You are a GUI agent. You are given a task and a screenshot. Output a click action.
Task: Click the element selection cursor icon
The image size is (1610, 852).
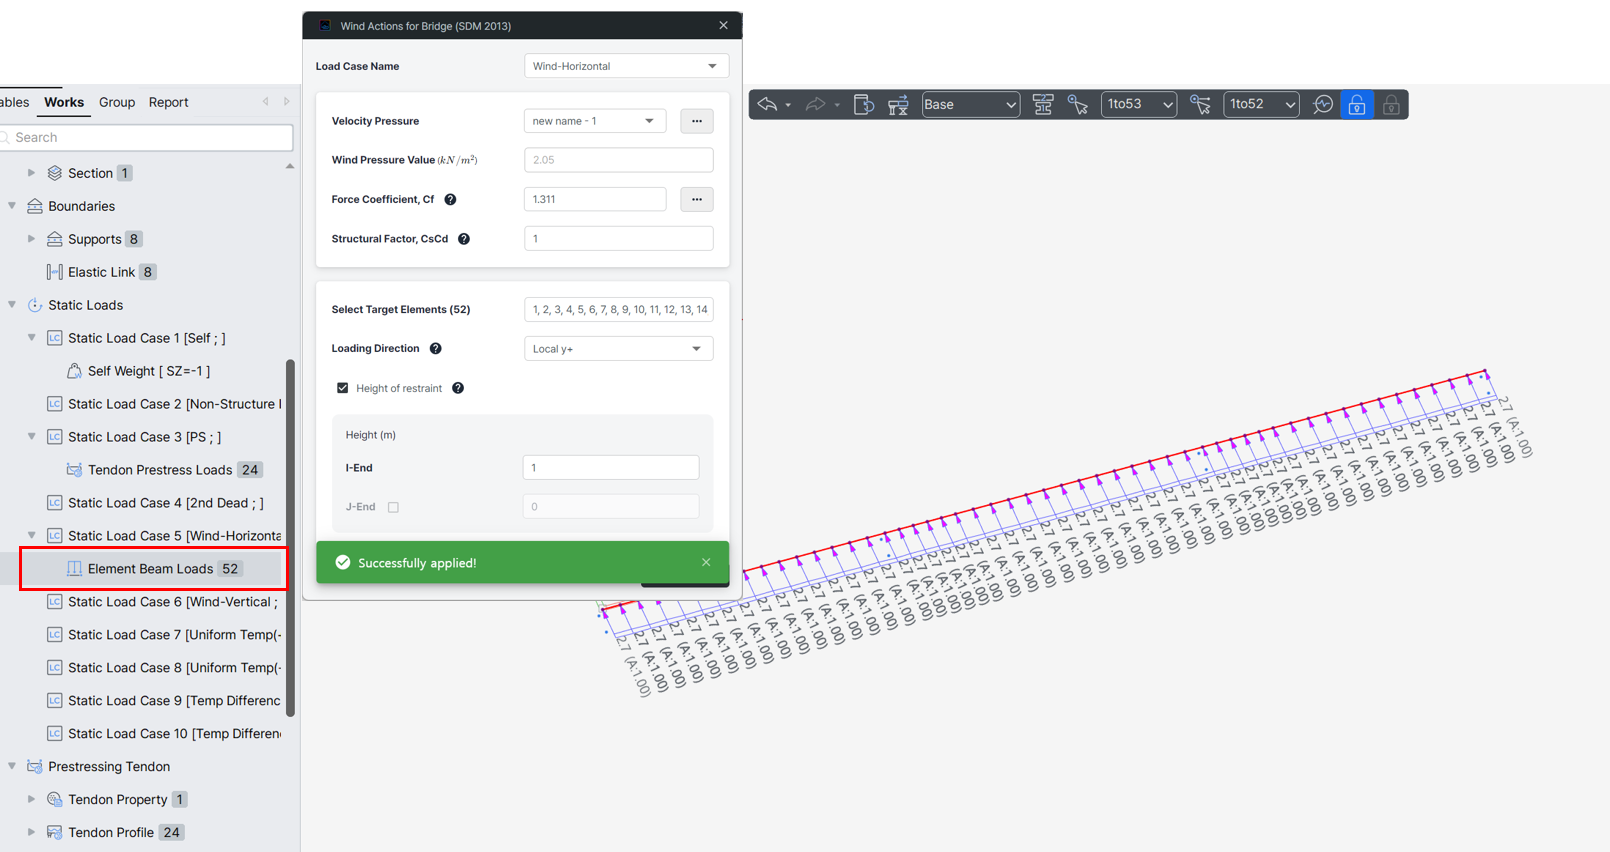point(1201,104)
